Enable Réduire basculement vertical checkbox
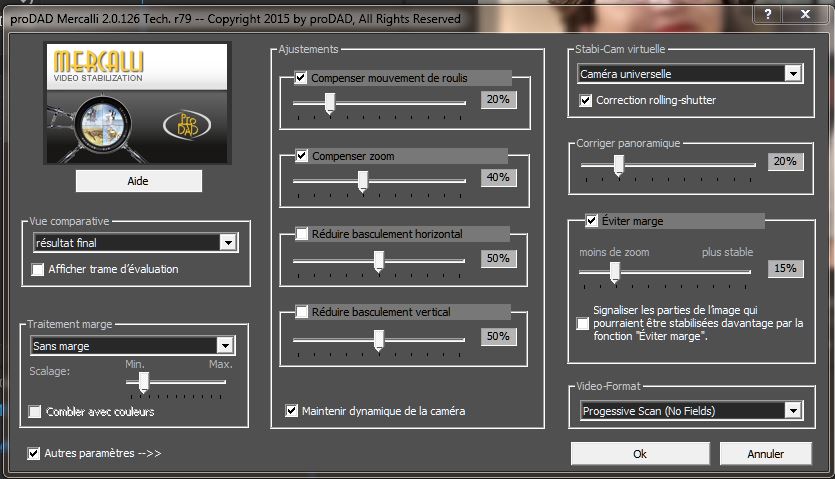Screen dimensions: 835x479 coord(301,312)
